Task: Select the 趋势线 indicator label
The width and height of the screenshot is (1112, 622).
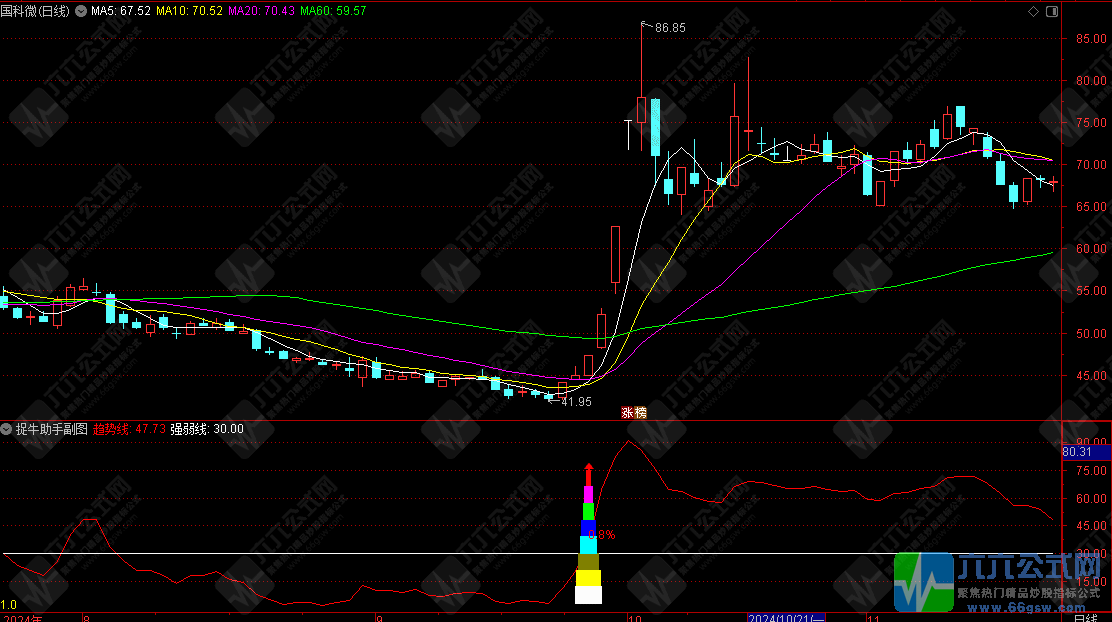Action: click(x=129, y=429)
